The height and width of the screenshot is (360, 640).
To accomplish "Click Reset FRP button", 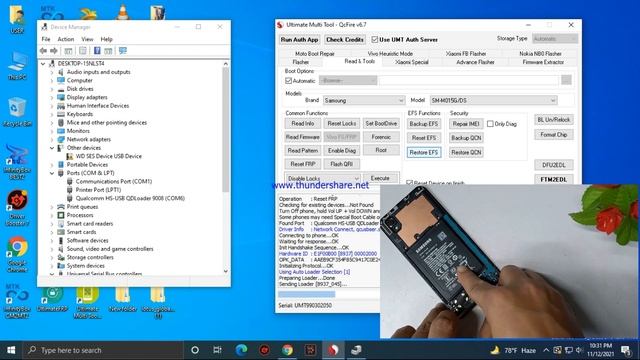I will 303,164.
